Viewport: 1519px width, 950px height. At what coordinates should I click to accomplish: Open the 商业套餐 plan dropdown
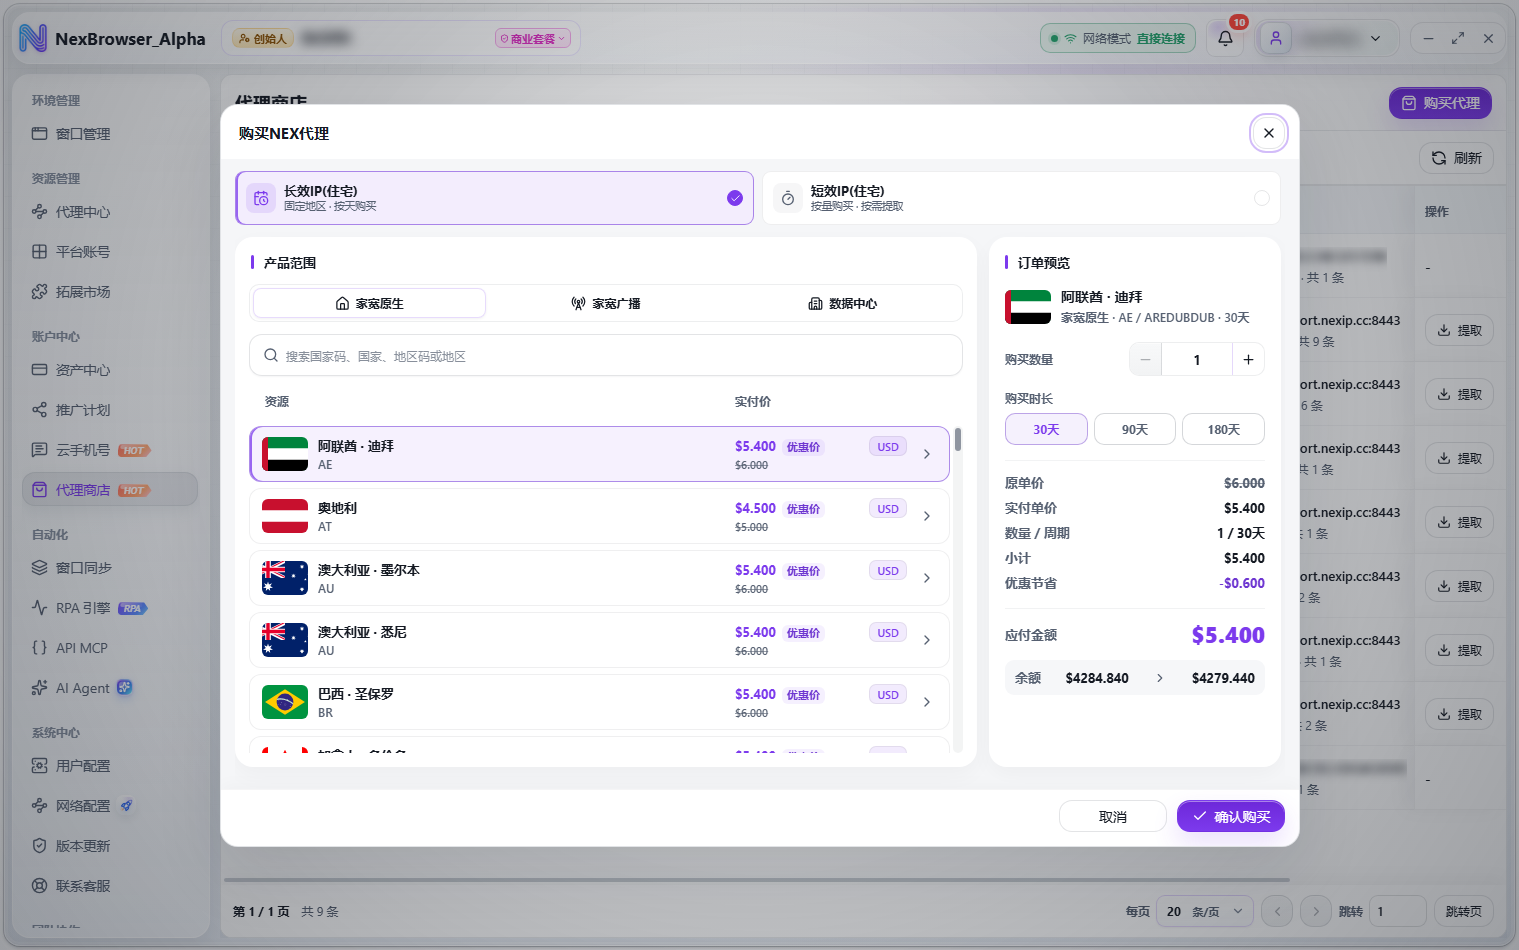tap(534, 39)
